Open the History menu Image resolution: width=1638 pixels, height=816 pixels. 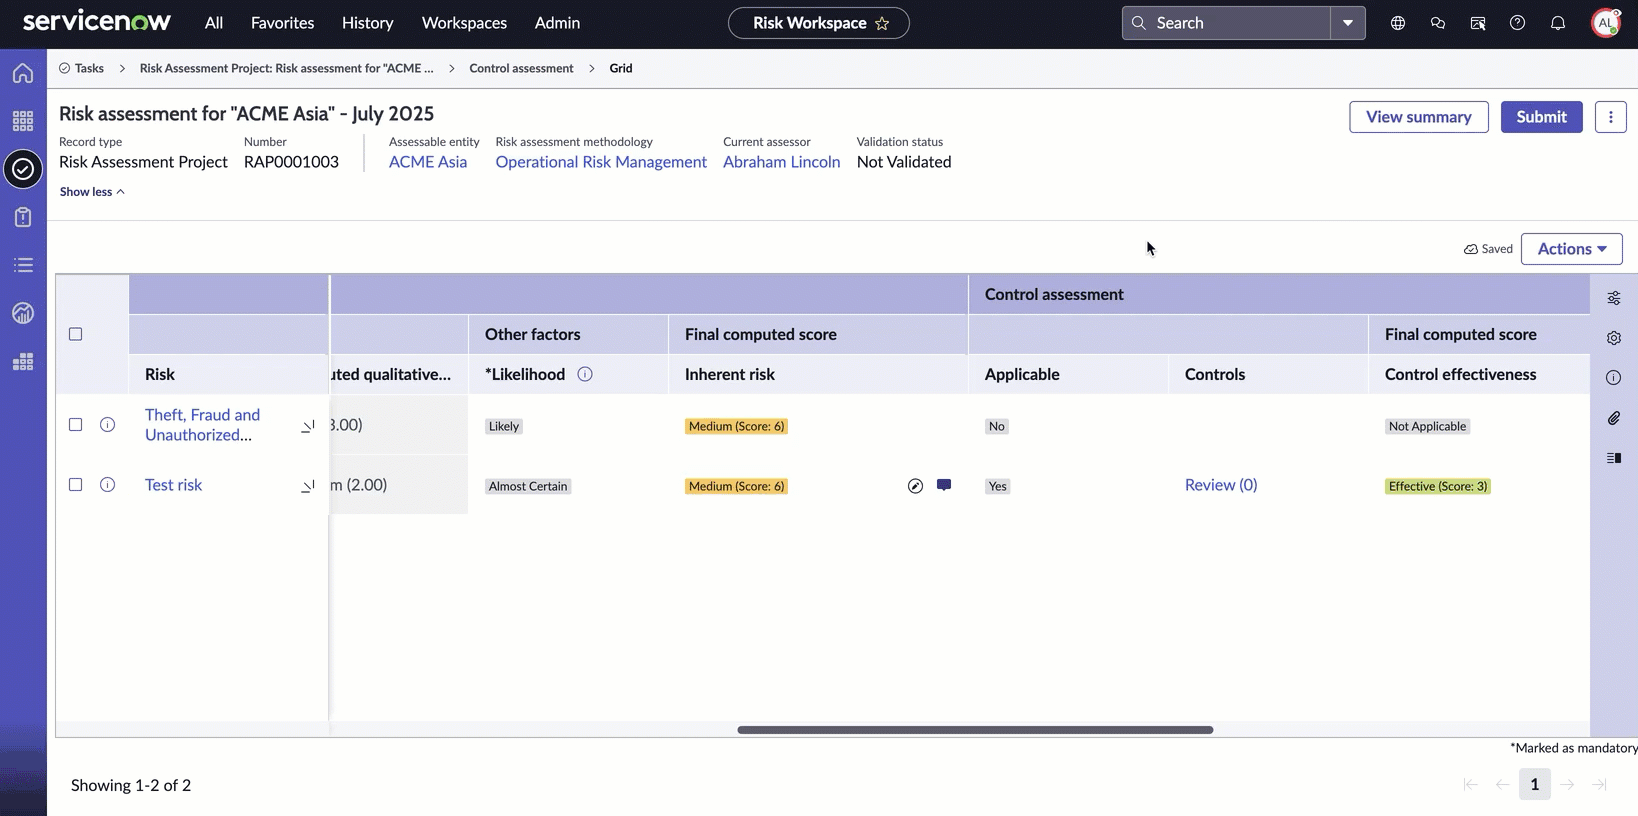point(367,23)
